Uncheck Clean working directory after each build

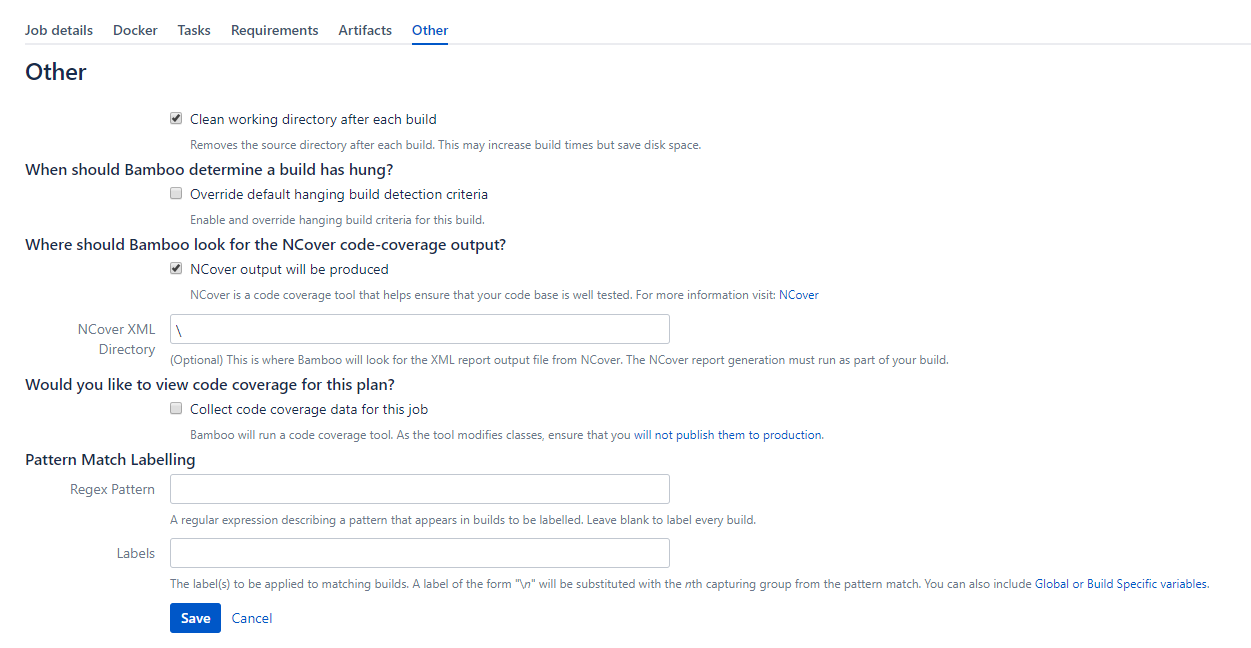[176, 118]
